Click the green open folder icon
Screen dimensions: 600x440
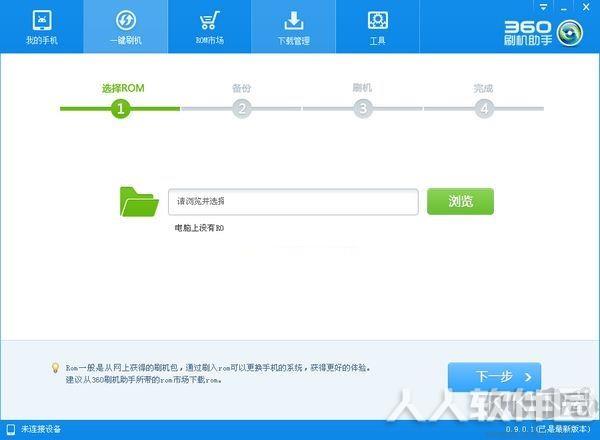pos(139,202)
